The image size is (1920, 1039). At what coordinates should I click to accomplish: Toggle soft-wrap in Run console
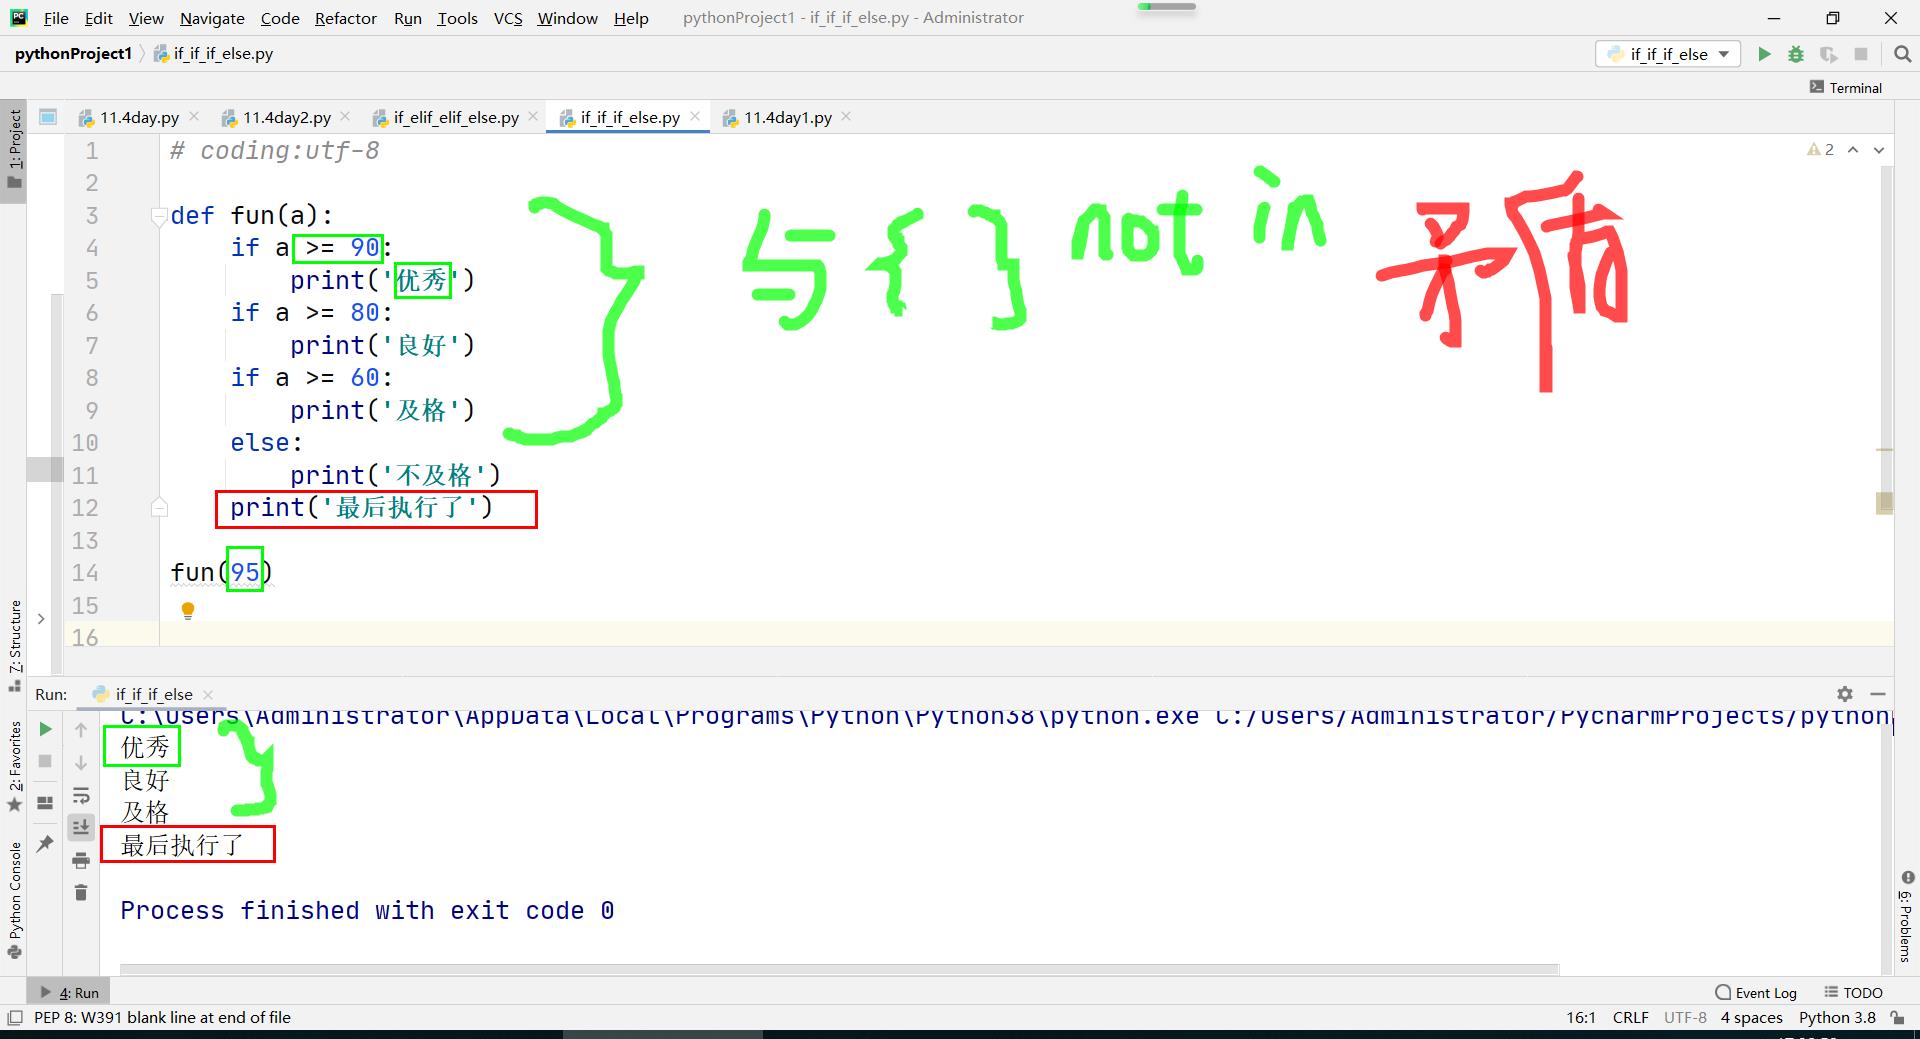click(x=81, y=796)
